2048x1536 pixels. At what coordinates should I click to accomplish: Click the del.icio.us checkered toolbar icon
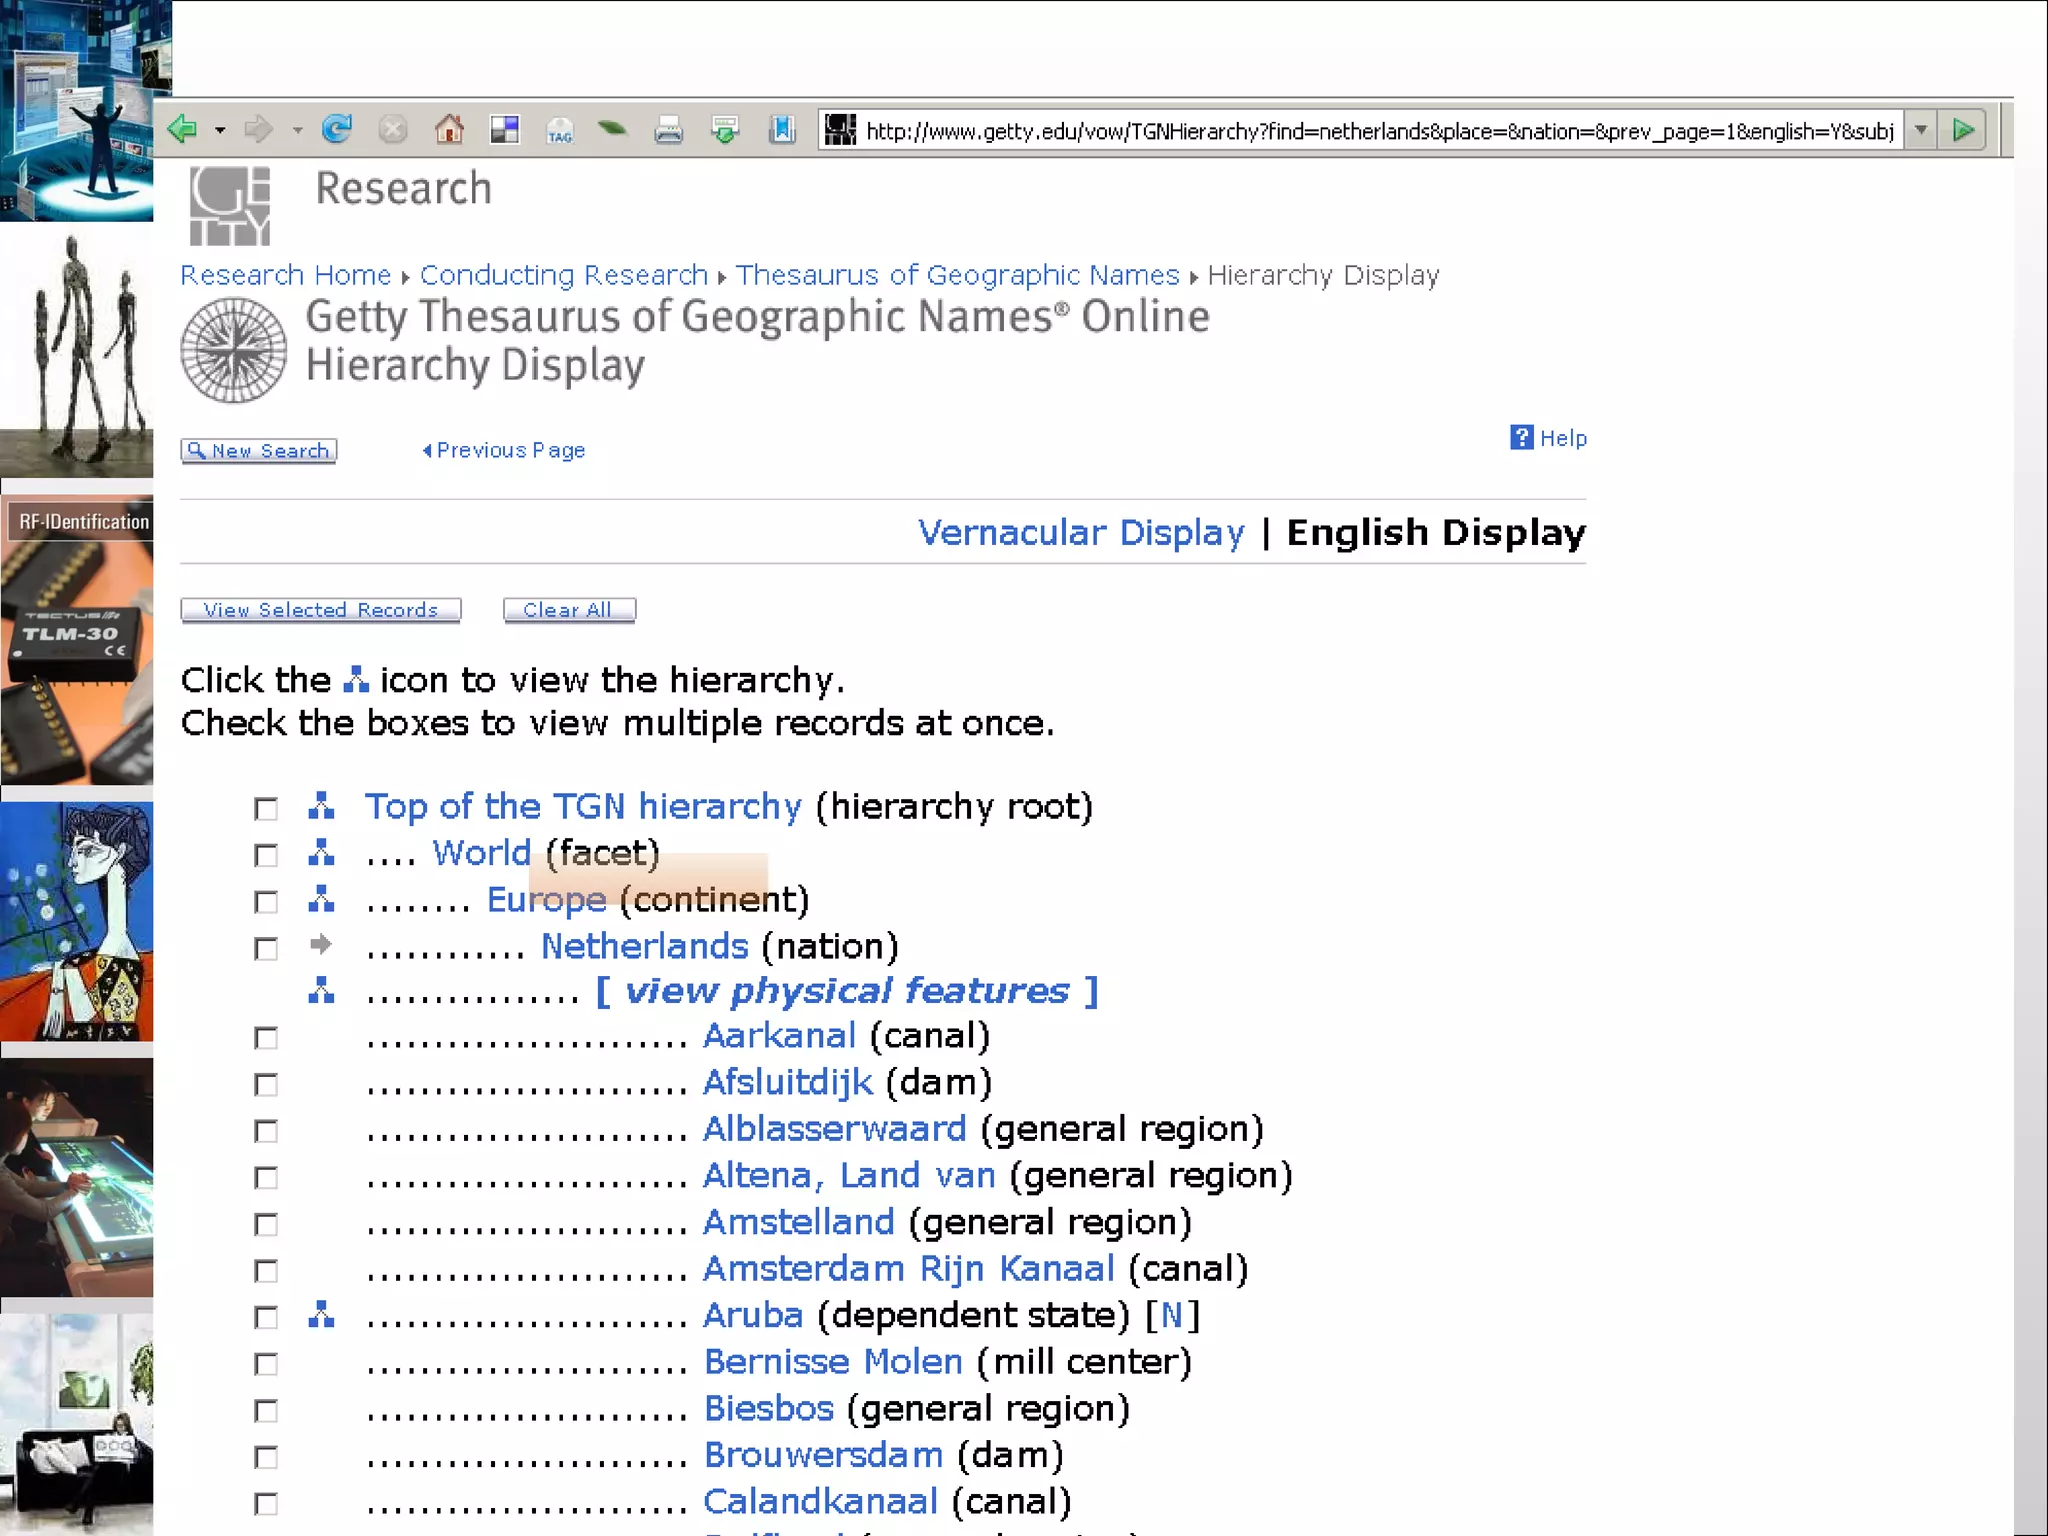[x=504, y=129]
